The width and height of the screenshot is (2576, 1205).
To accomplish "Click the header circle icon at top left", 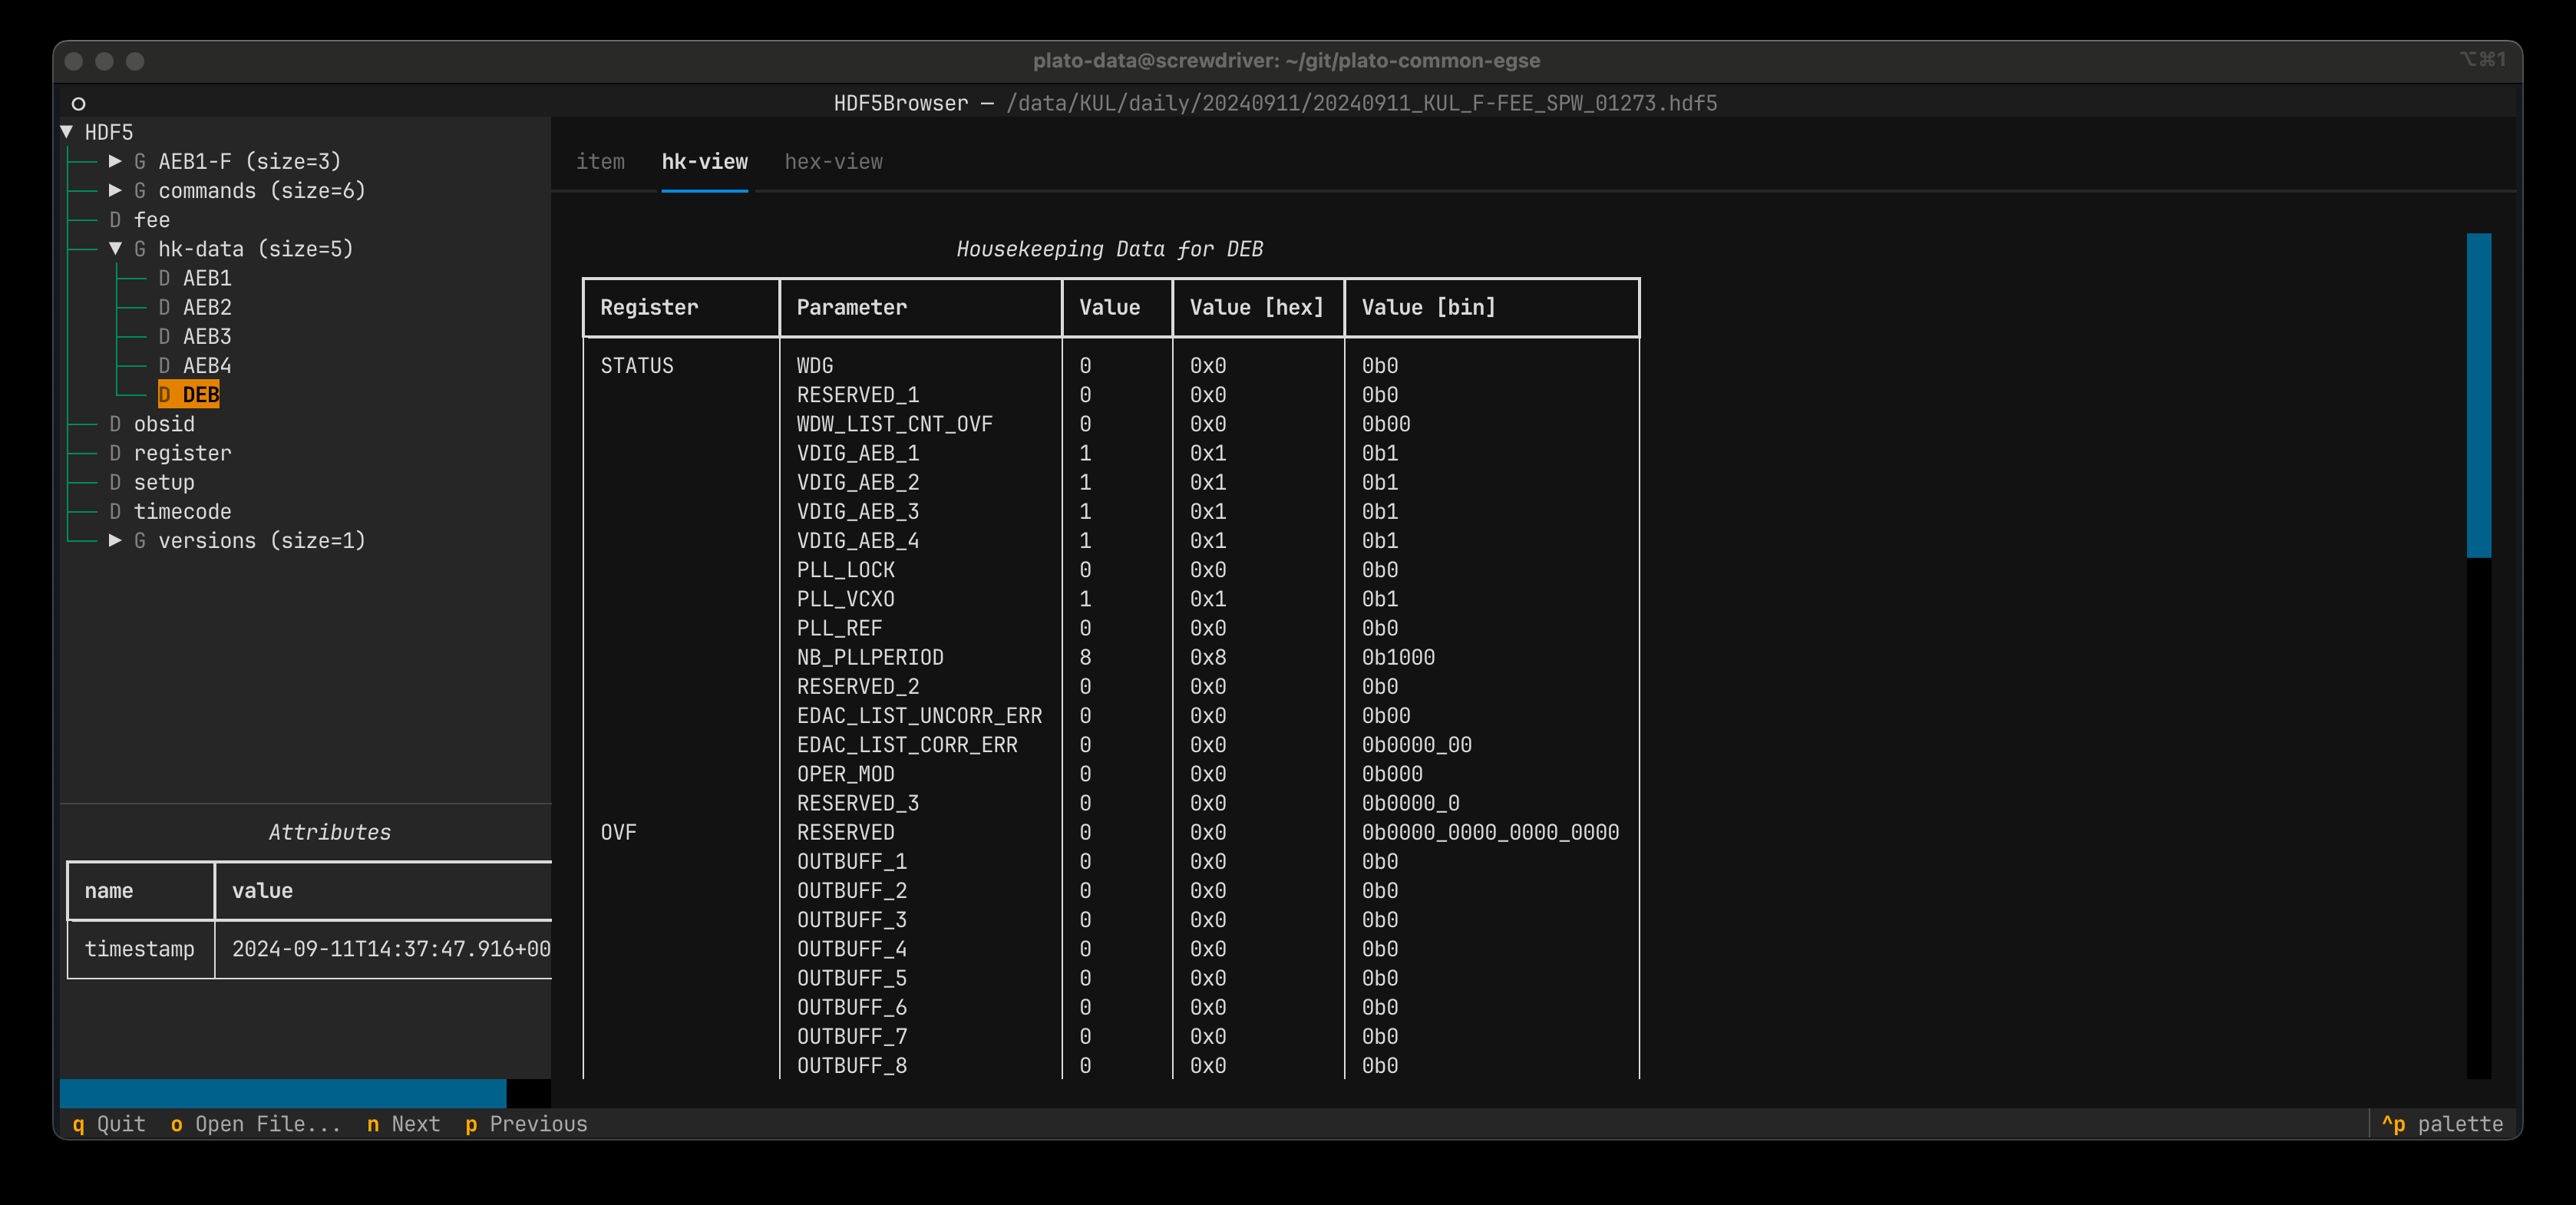I will [x=78, y=103].
